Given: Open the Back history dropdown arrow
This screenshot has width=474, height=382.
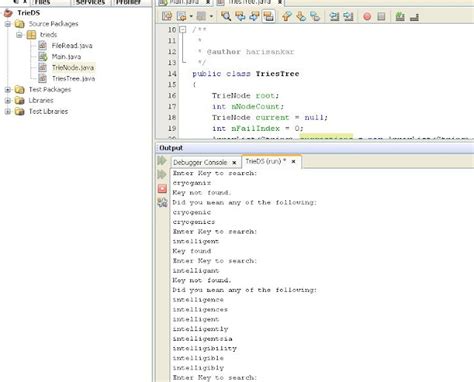Looking at the screenshot, I should tap(191, 16).
